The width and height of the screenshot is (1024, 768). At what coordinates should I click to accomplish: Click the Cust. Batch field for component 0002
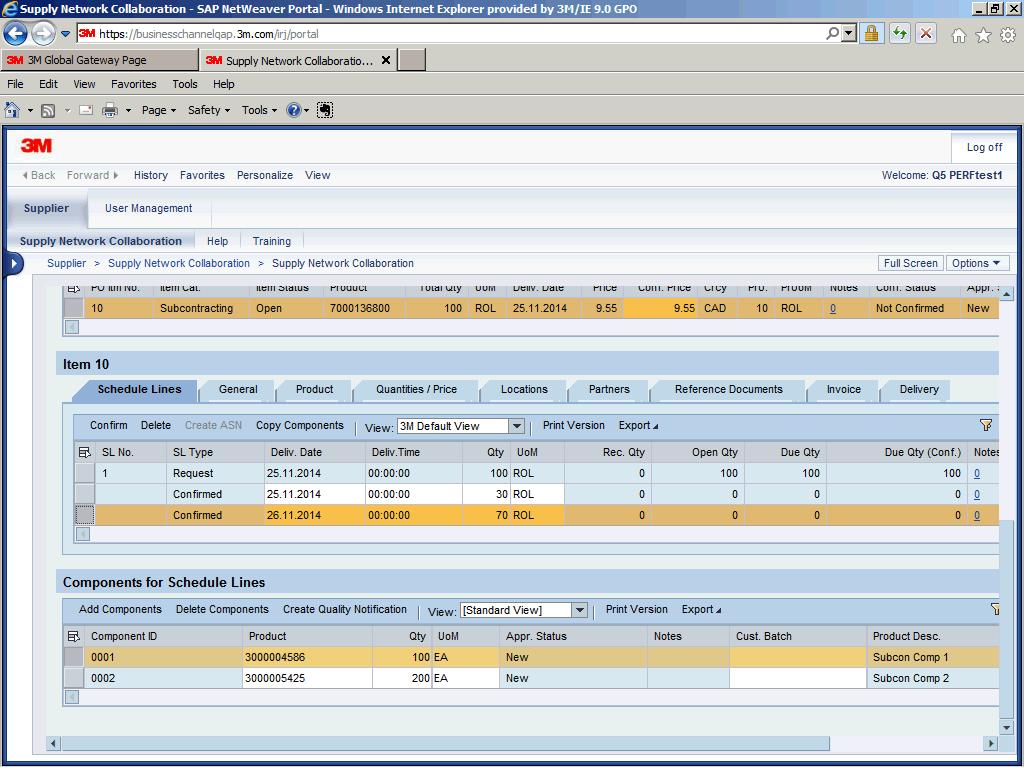(x=797, y=678)
